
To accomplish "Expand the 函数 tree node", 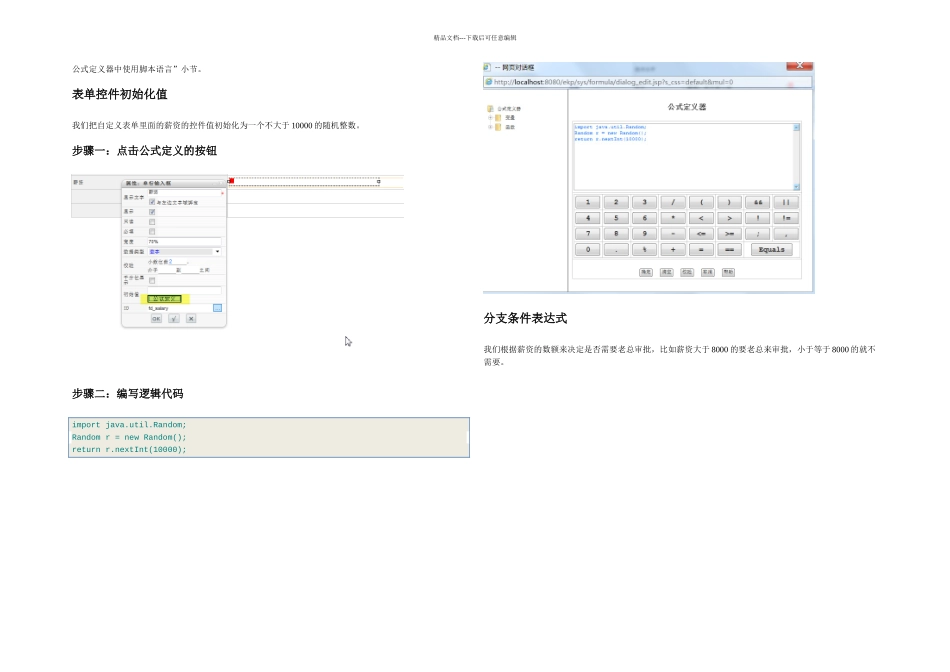I will pos(490,127).
